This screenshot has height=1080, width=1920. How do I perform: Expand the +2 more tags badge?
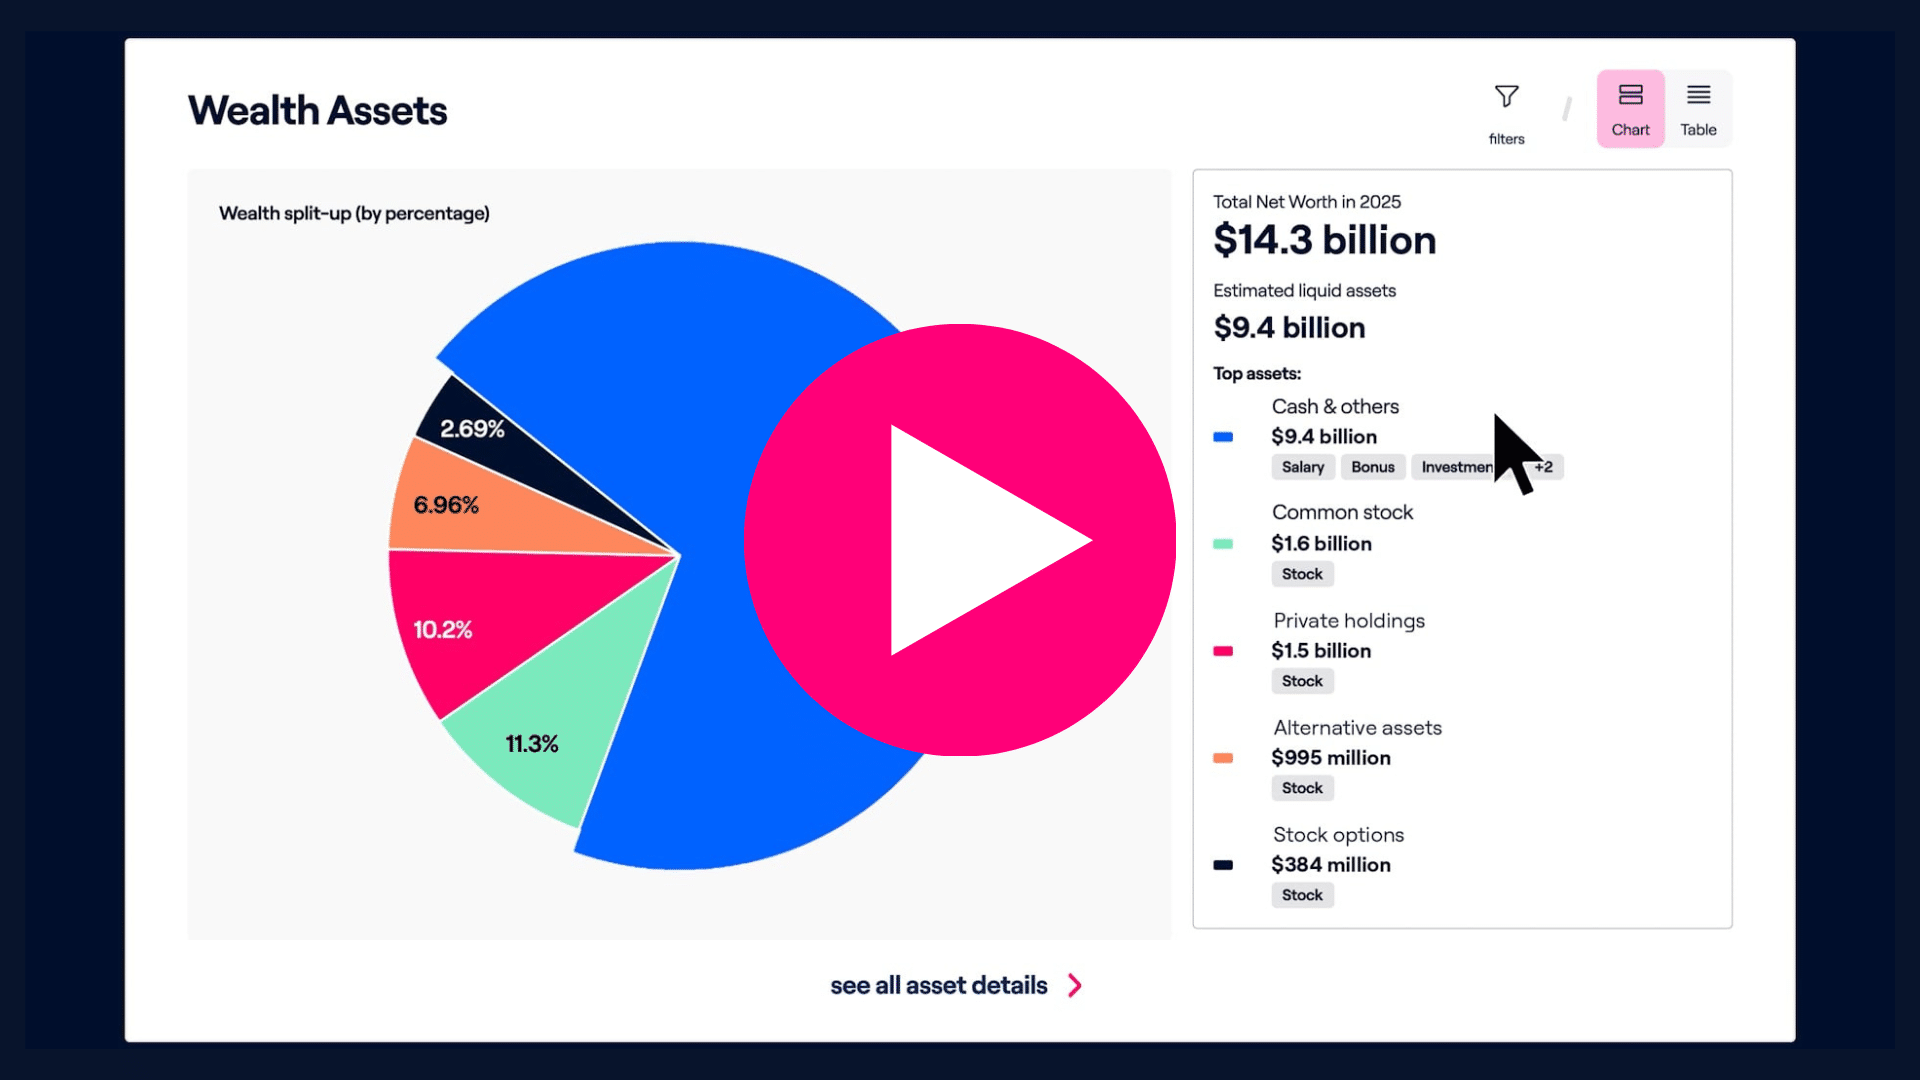1545,467
